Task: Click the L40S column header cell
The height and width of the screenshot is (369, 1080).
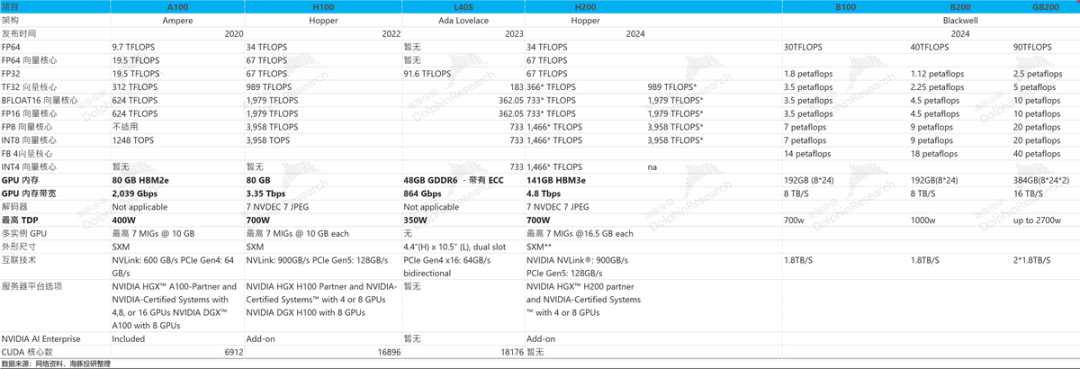Action: [x=464, y=6]
